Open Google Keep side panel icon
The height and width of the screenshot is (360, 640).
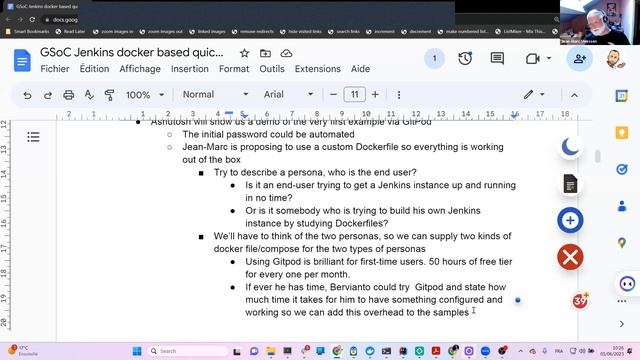[x=622, y=133]
